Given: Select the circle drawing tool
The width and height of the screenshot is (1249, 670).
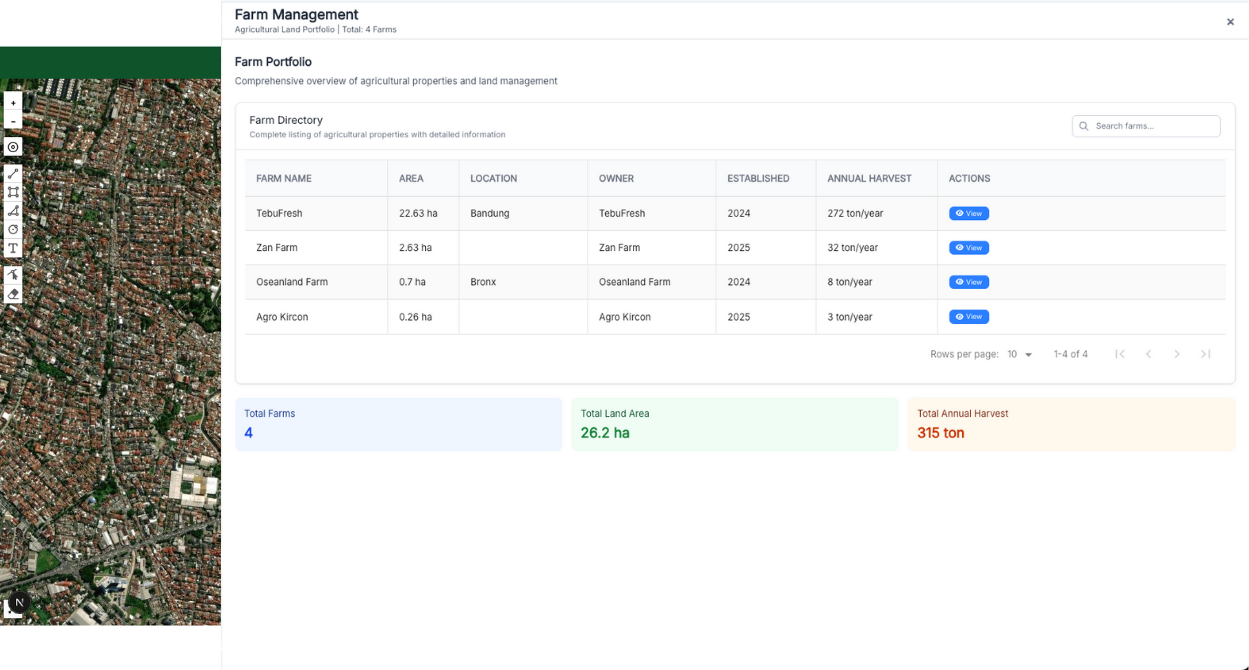Looking at the screenshot, I should click(13, 229).
